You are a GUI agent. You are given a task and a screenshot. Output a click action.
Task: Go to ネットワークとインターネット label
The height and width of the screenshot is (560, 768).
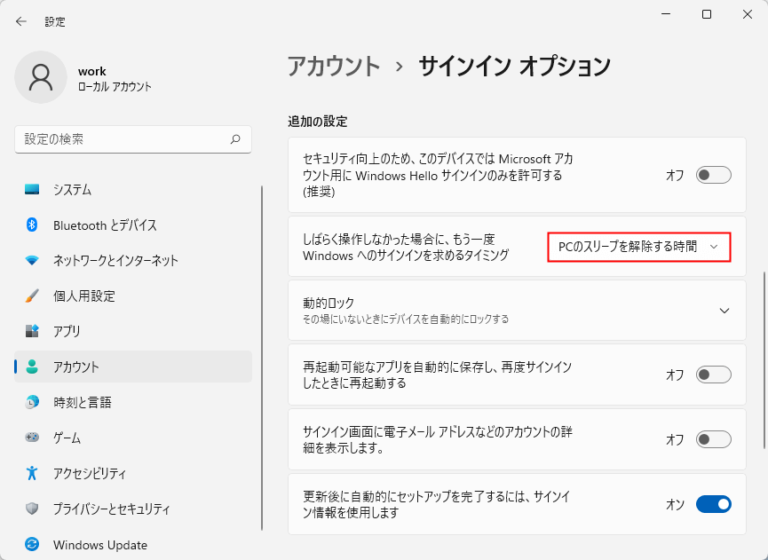116,261
